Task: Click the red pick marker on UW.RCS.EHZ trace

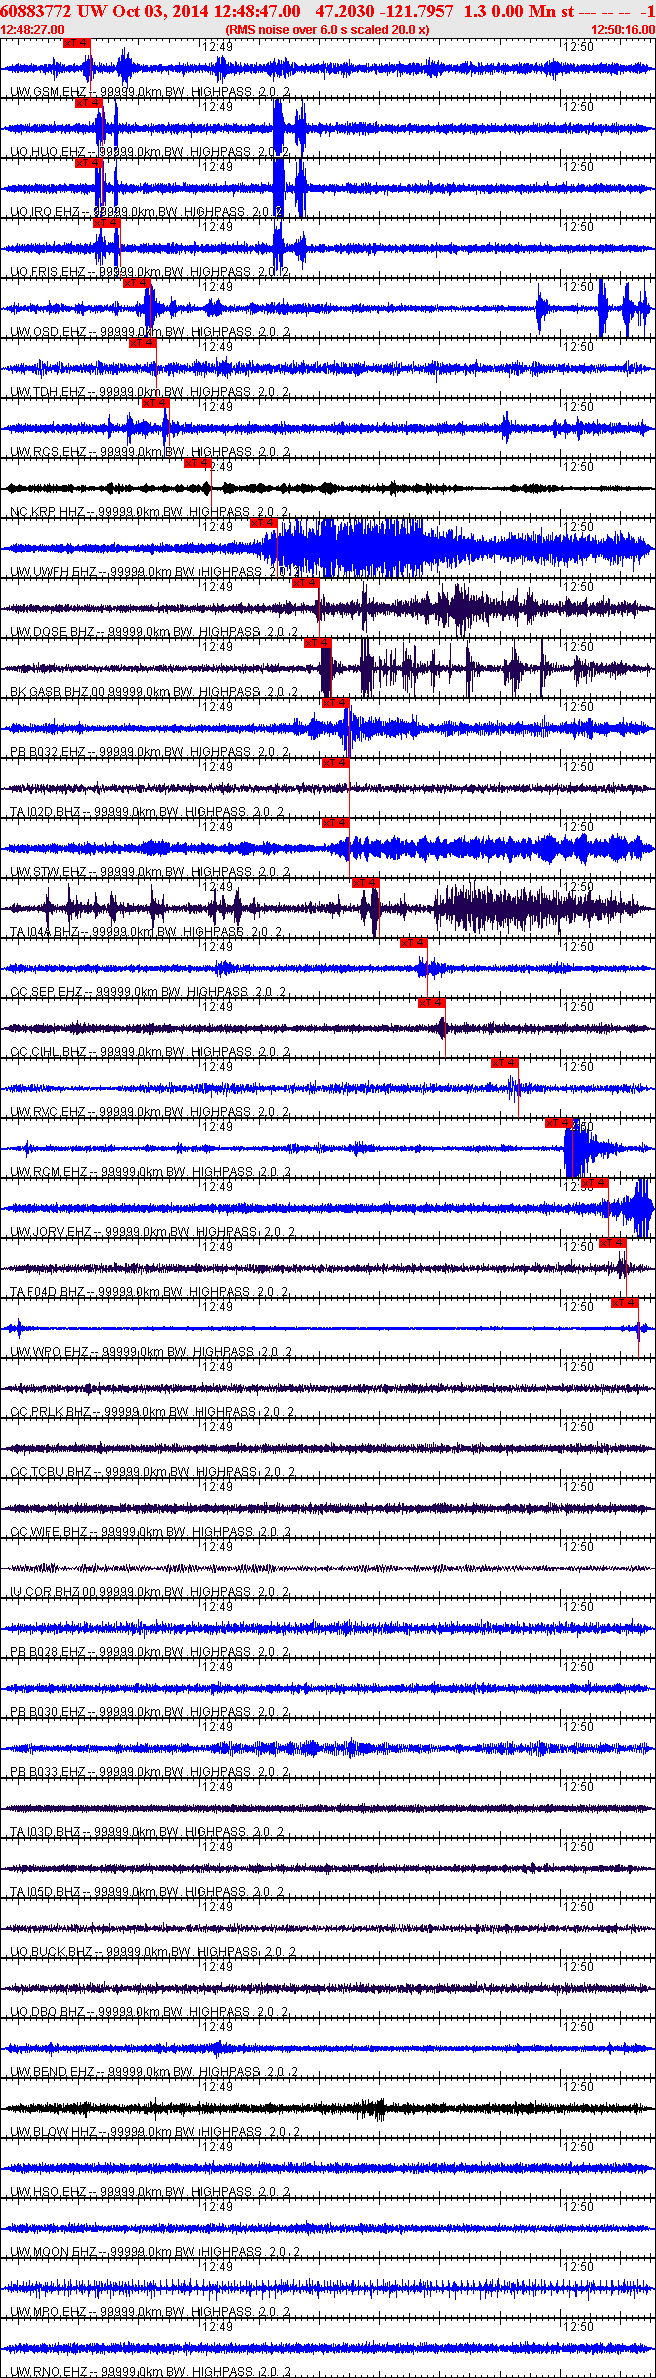Action: click(155, 403)
